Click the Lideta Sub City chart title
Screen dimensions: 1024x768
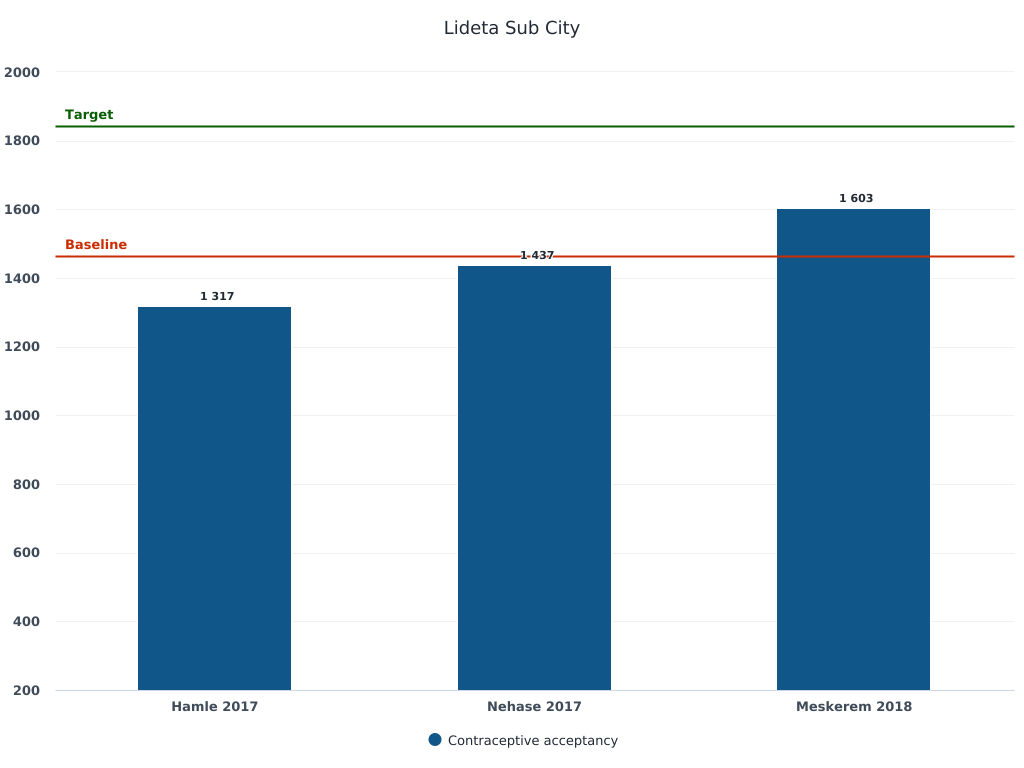[512, 28]
